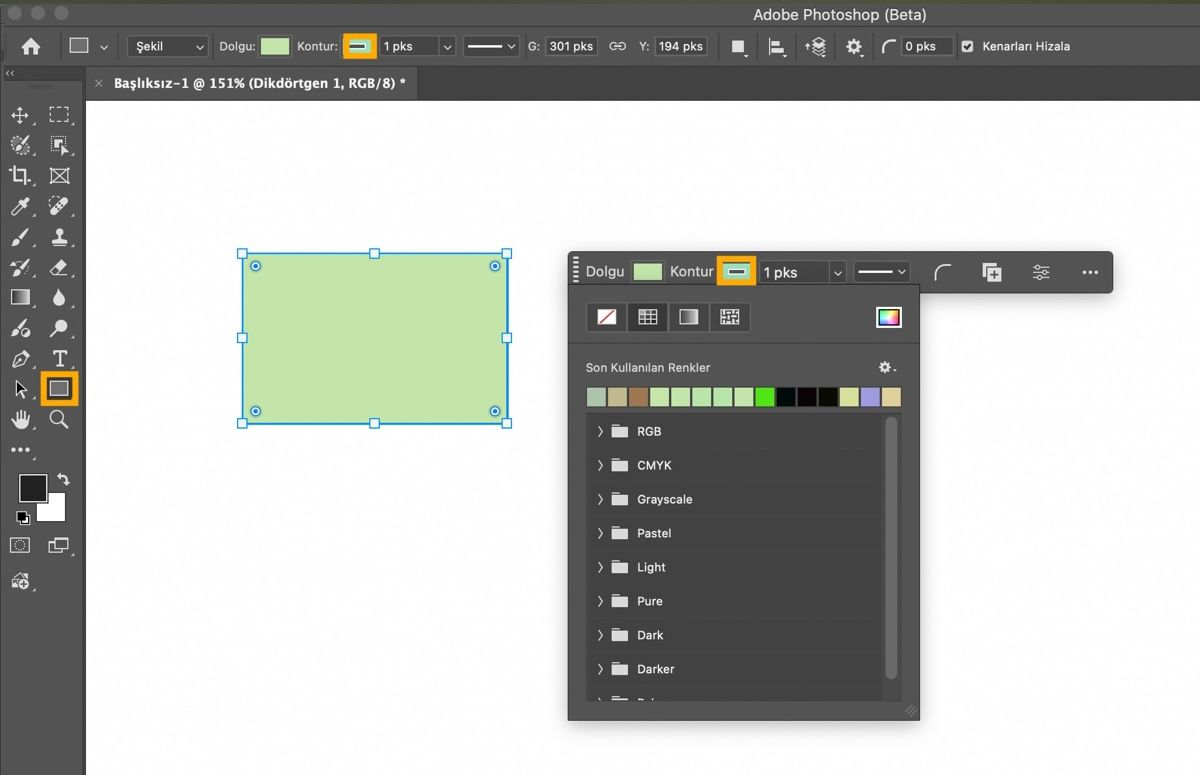Choose the no-color stroke option
Viewport: 1200px width, 775px height.
[607, 318]
